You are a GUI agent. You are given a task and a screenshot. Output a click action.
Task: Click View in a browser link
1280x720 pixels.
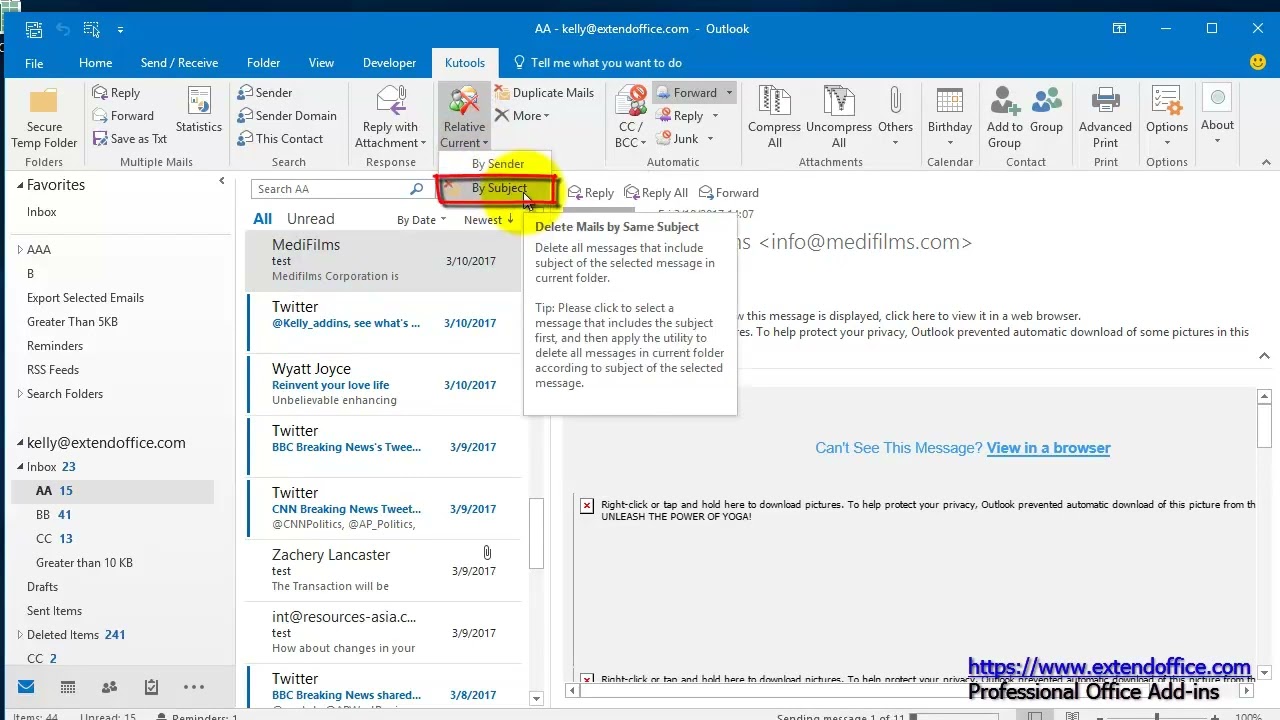(1048, 448)
